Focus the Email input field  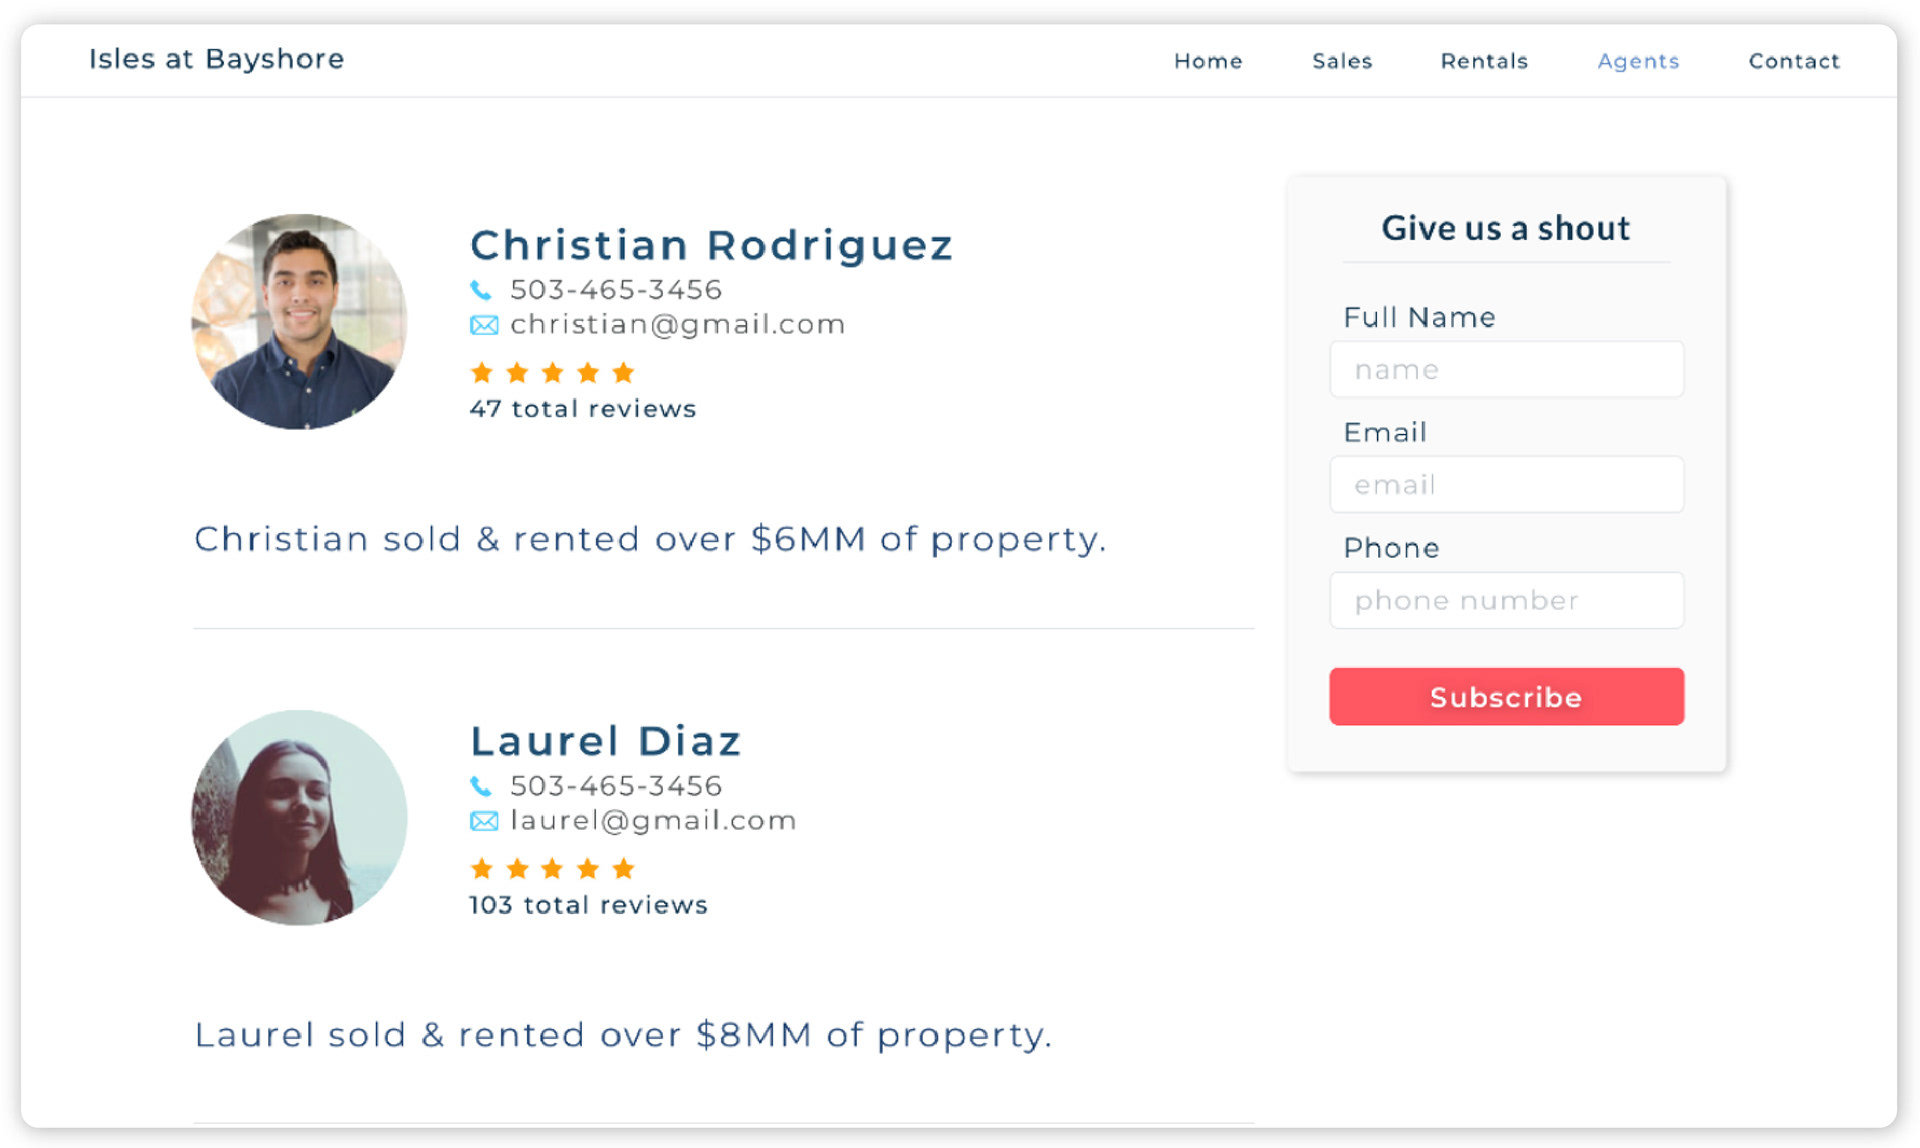(1506, 485)
